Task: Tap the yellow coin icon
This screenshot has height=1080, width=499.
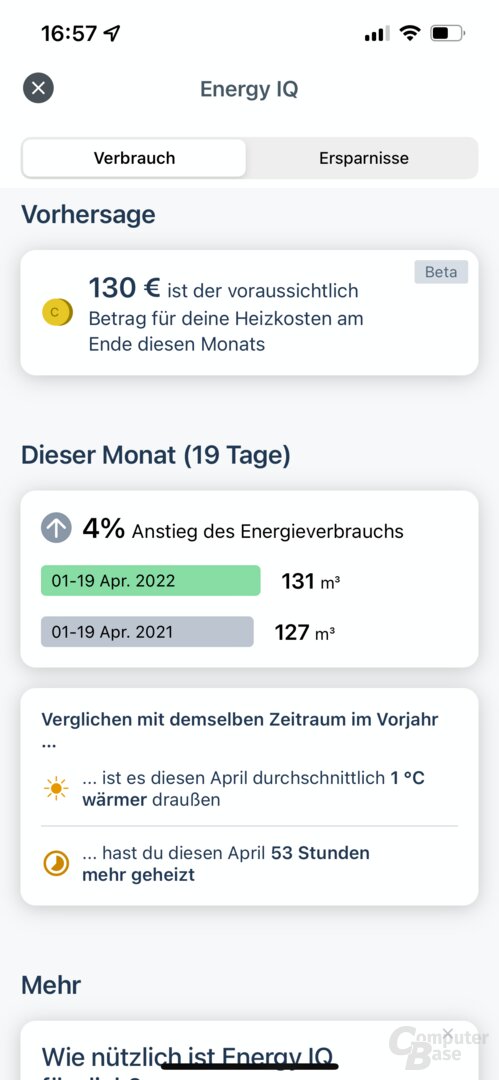Action: click(57, 313)
